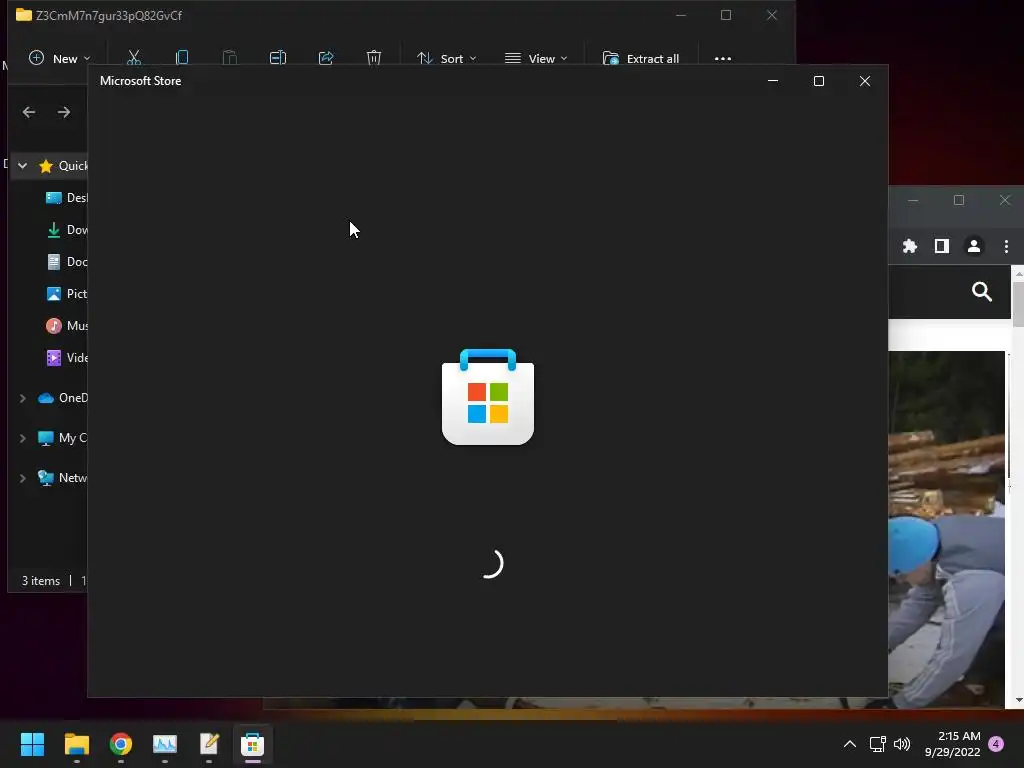Expand the OneDrive tree node
Viewport: 1024px width, 768px height.
22,398
